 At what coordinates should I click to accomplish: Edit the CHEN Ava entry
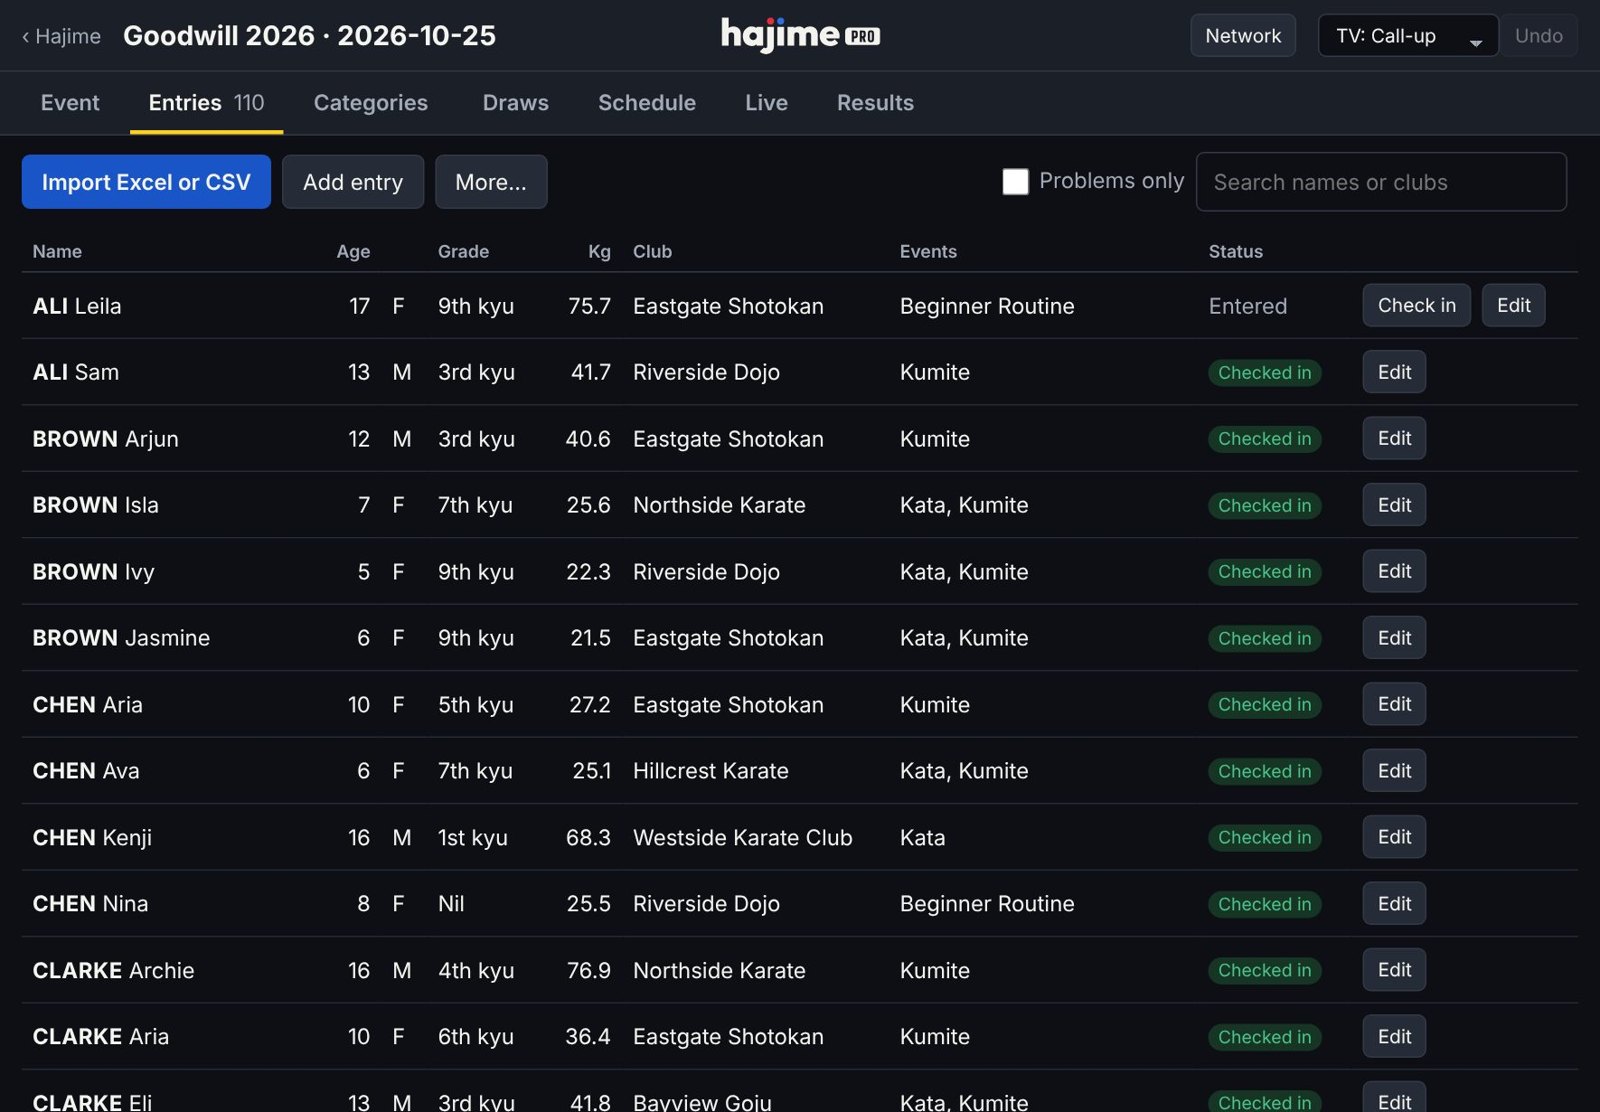point(1394,771)
